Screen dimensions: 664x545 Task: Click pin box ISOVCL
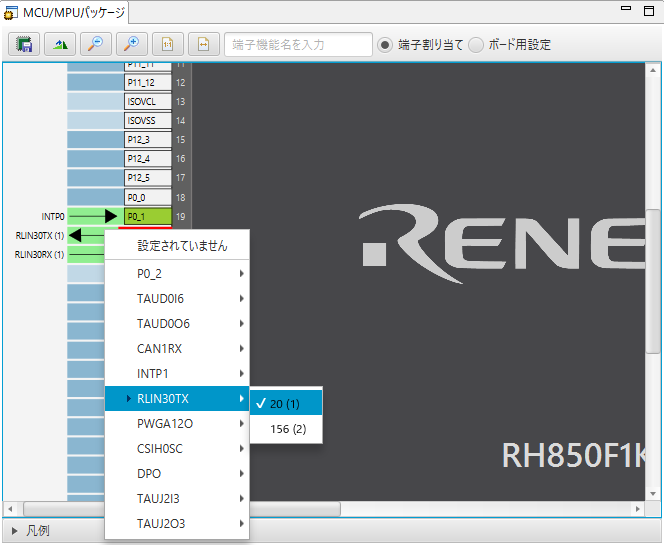[x=148, y=102]
